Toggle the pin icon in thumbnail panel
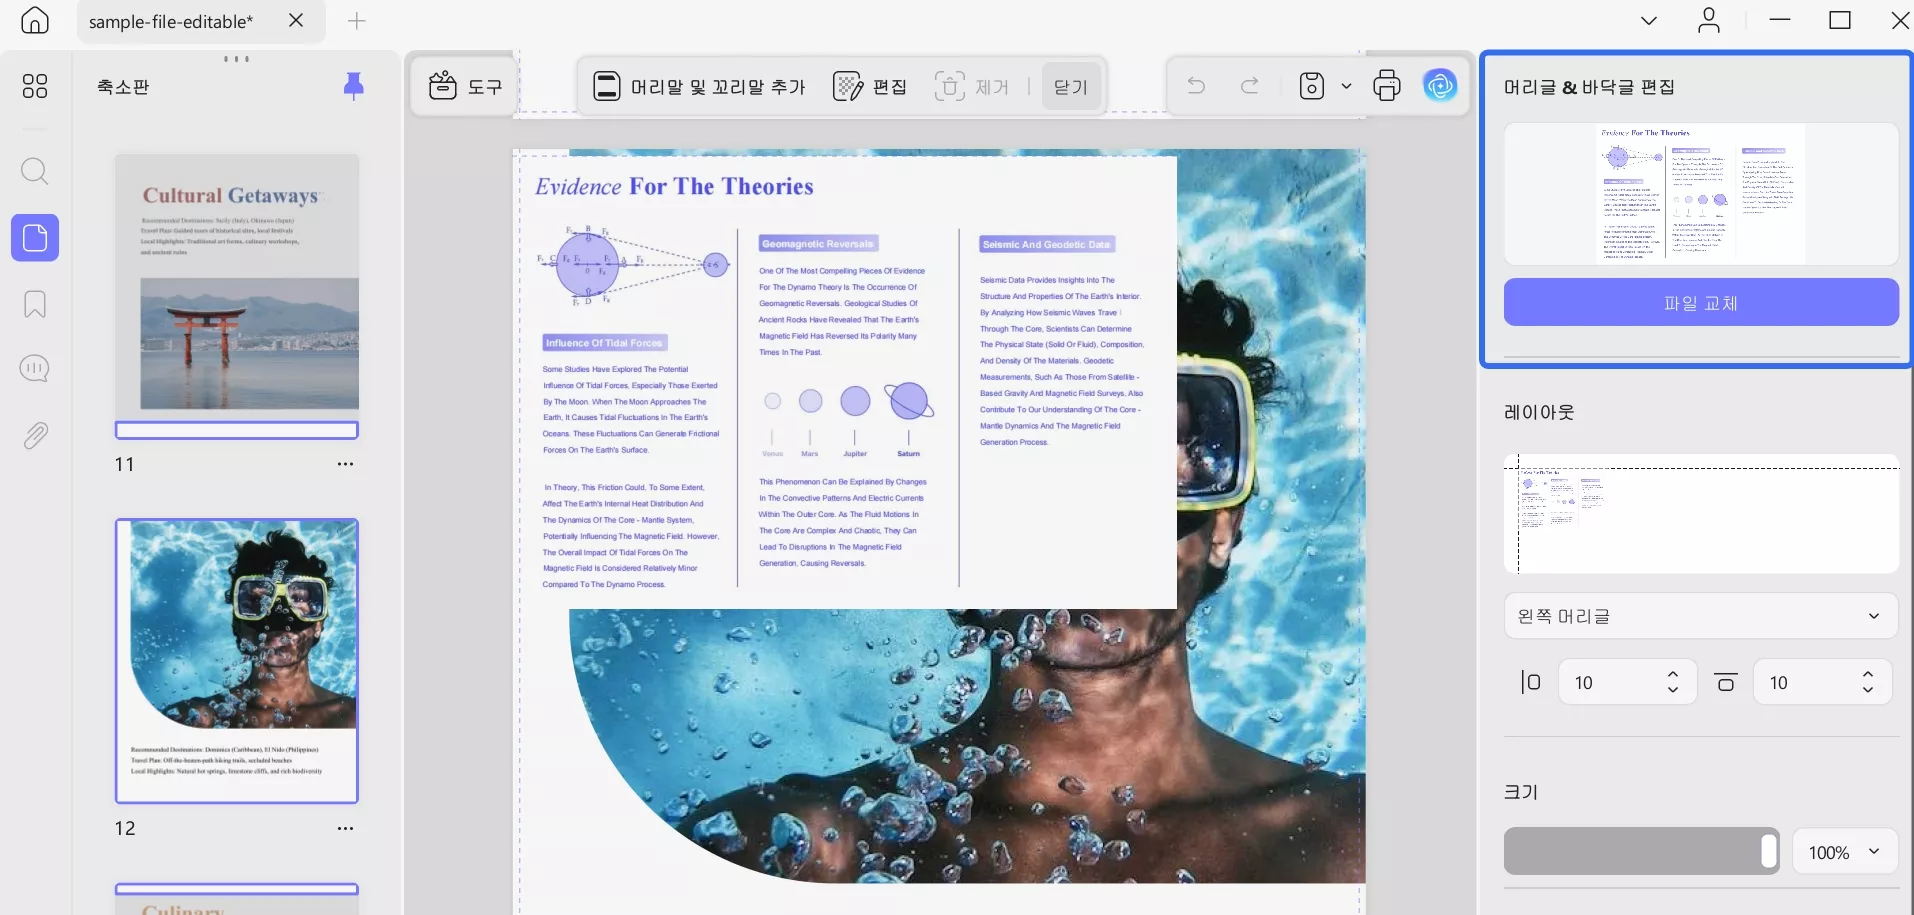Viewport: 1914px width, 915px height. pos(353,86)
